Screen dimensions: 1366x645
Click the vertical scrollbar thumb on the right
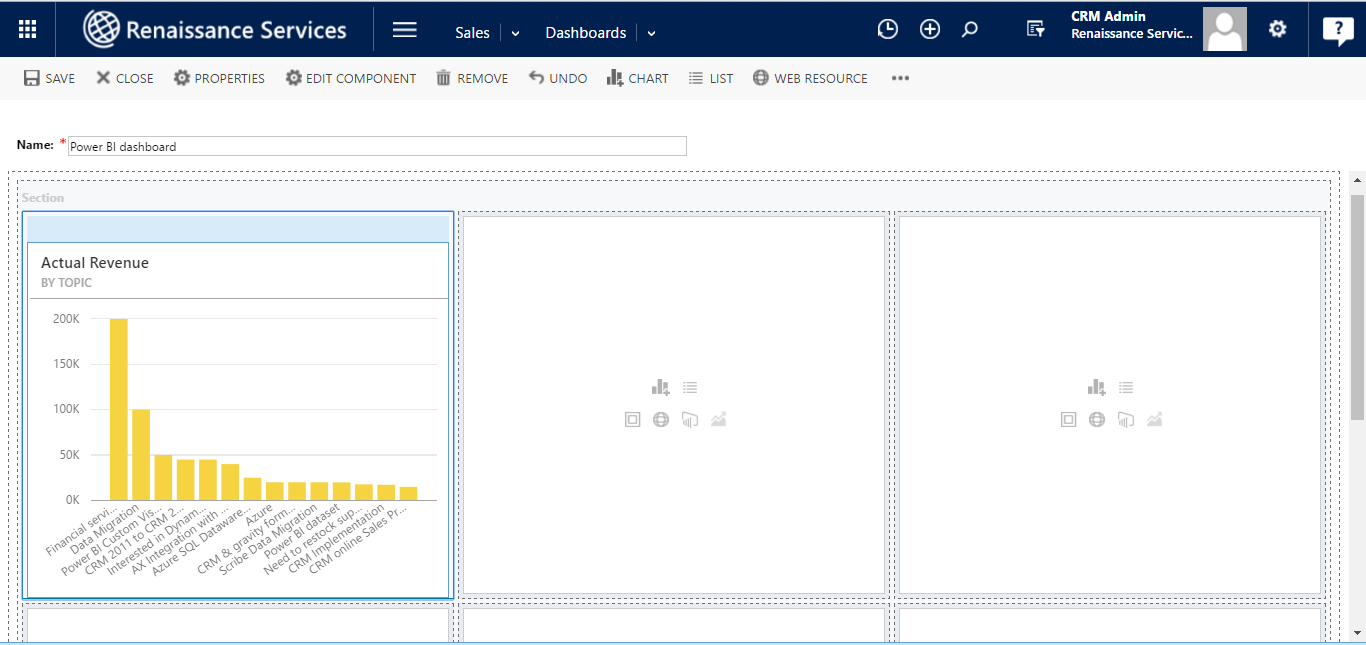point(1357,305)
